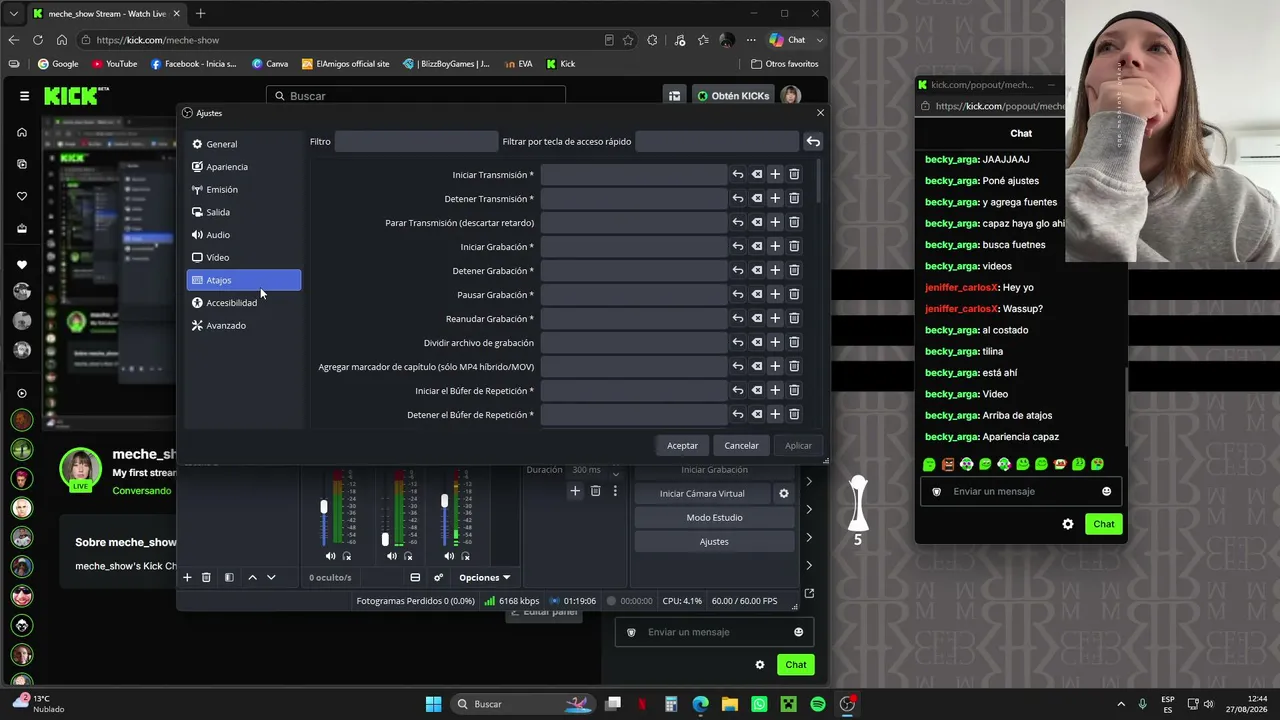
Task: Click Chat send button in popout chat
Action: [1104, 524]
